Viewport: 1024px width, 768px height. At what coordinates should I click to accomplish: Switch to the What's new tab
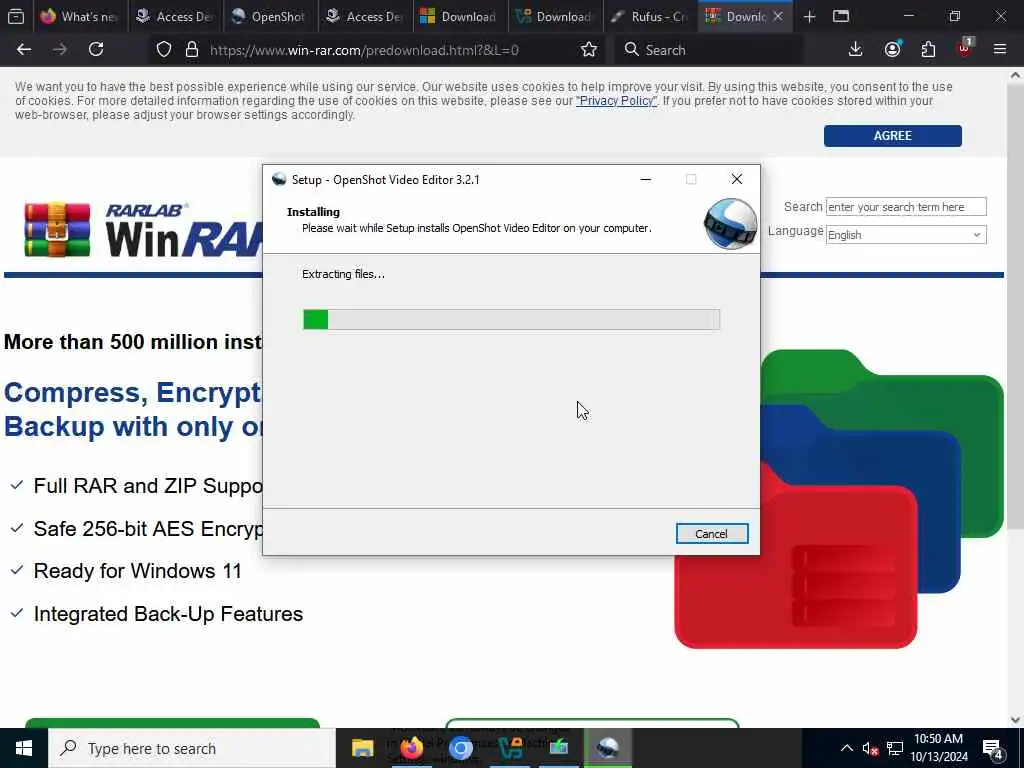pos(80,16)
